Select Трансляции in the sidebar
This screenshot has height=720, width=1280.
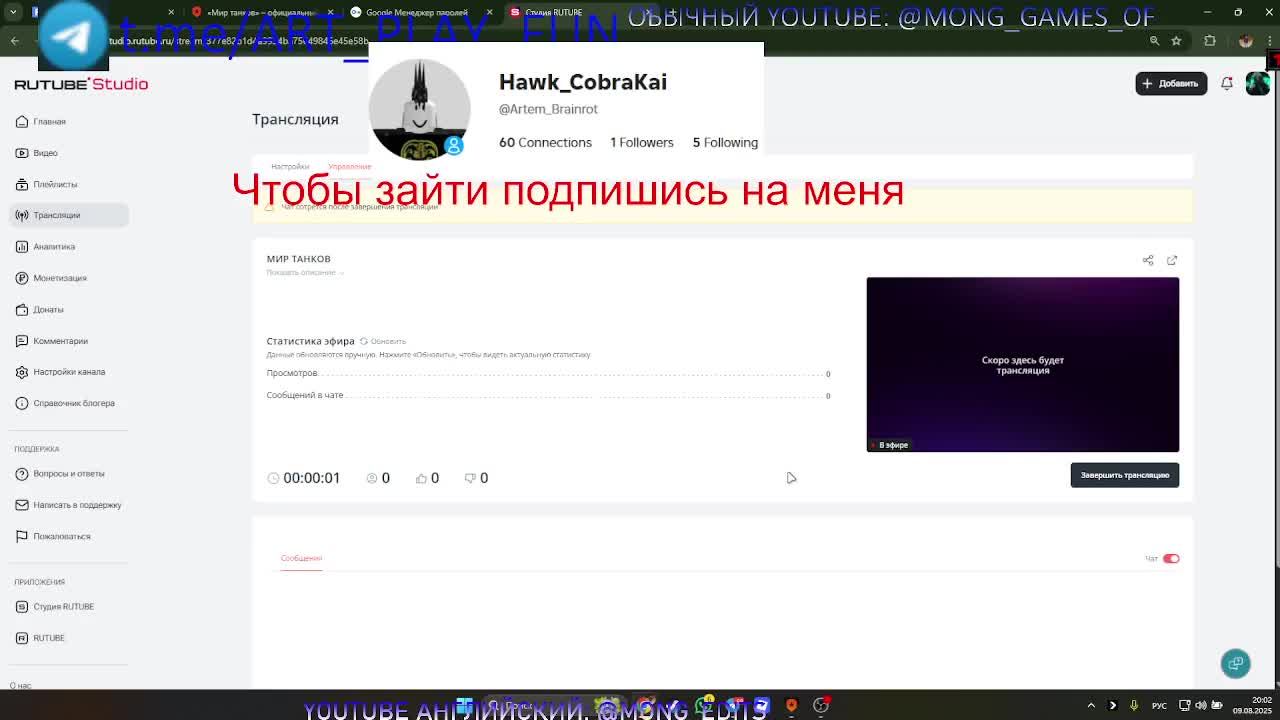click(69, 215)
